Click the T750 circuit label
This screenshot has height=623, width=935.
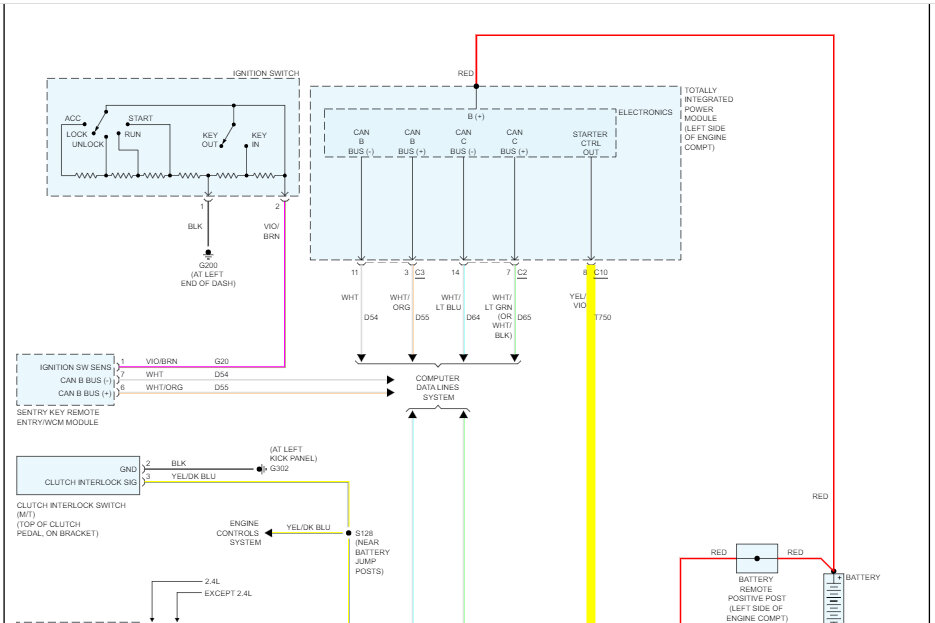click(603, 317)
